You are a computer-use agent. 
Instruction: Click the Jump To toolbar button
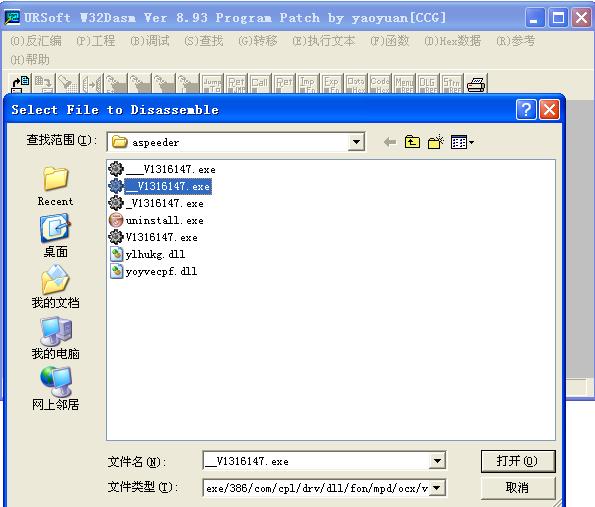[212, 83]
